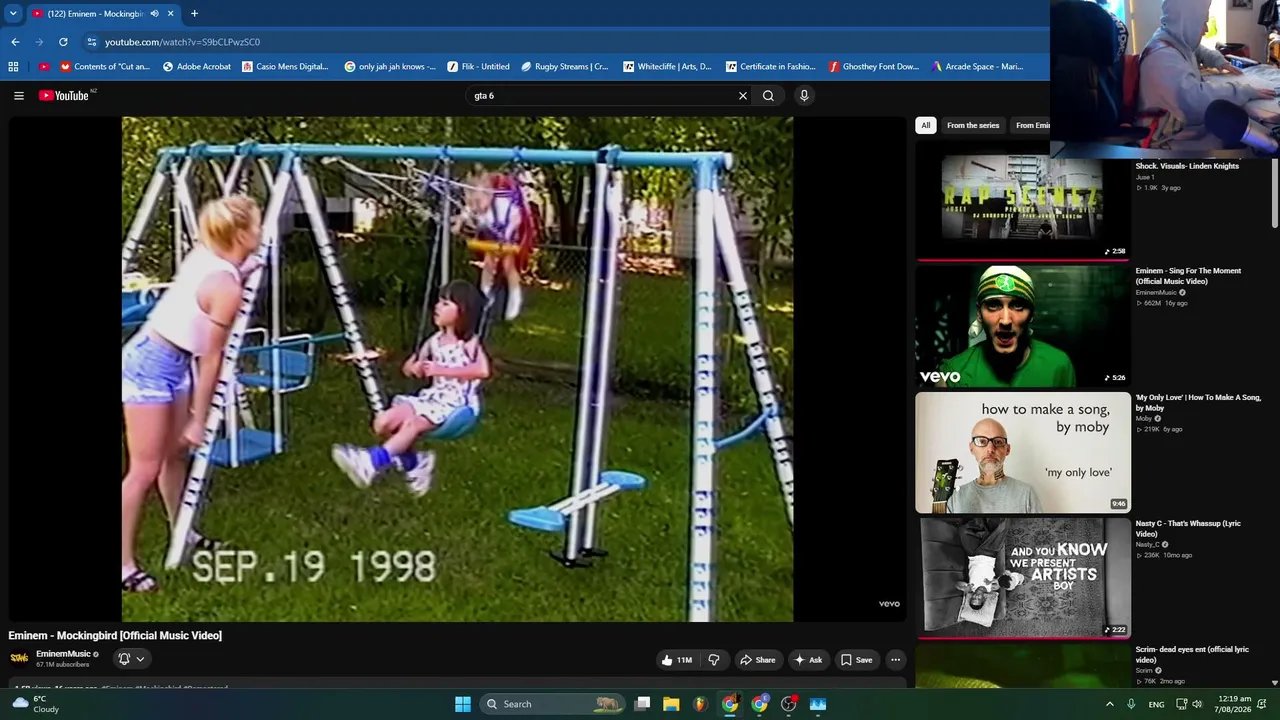This screenshot has width=1280, height=720.
Task: Open a new browser tab
Action: coord(194,14)
